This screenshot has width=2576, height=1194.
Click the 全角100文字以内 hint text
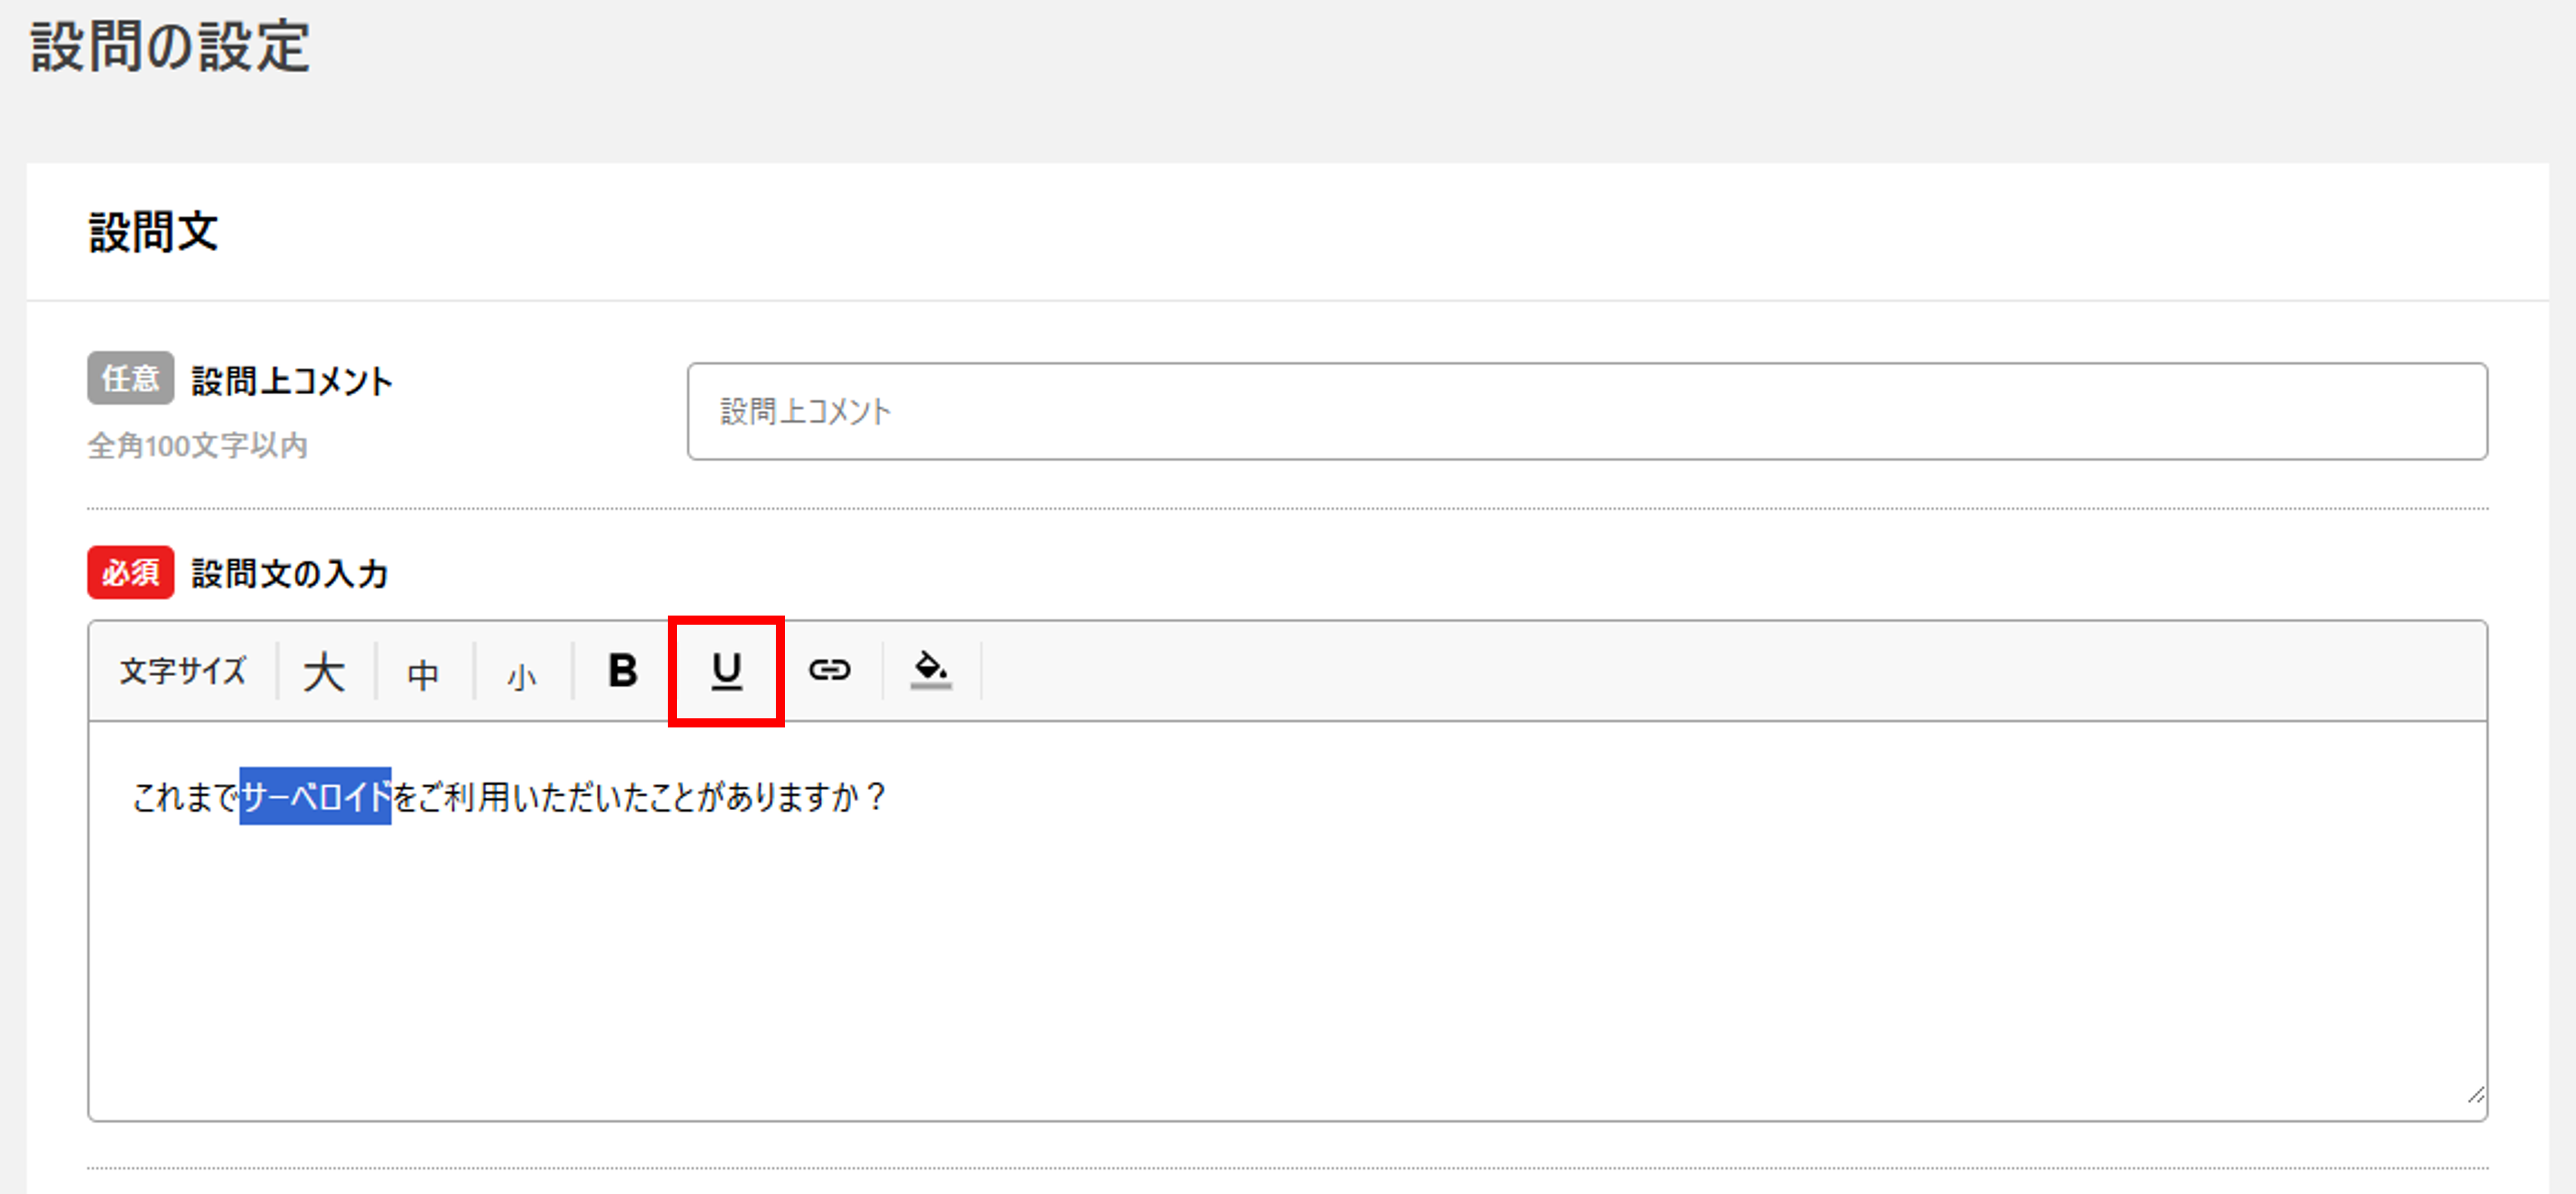197,445
